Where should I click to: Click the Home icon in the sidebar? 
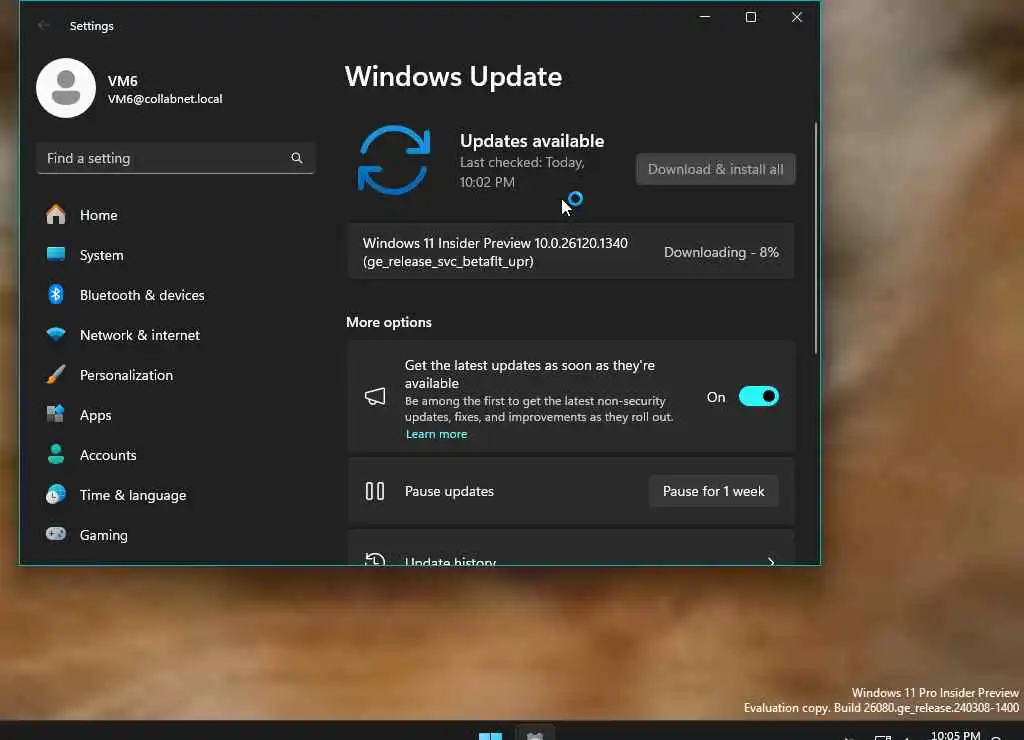coord(56,214)
